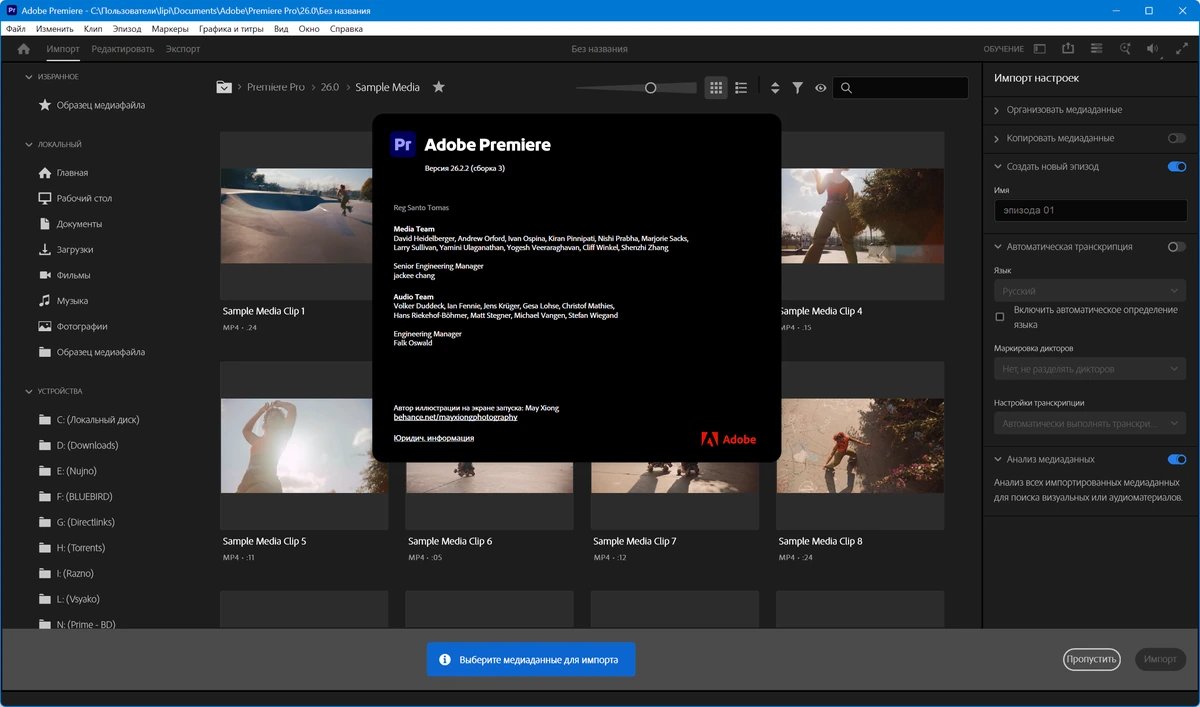Switch to grid thumbnail view

click(x=716, y=88)
